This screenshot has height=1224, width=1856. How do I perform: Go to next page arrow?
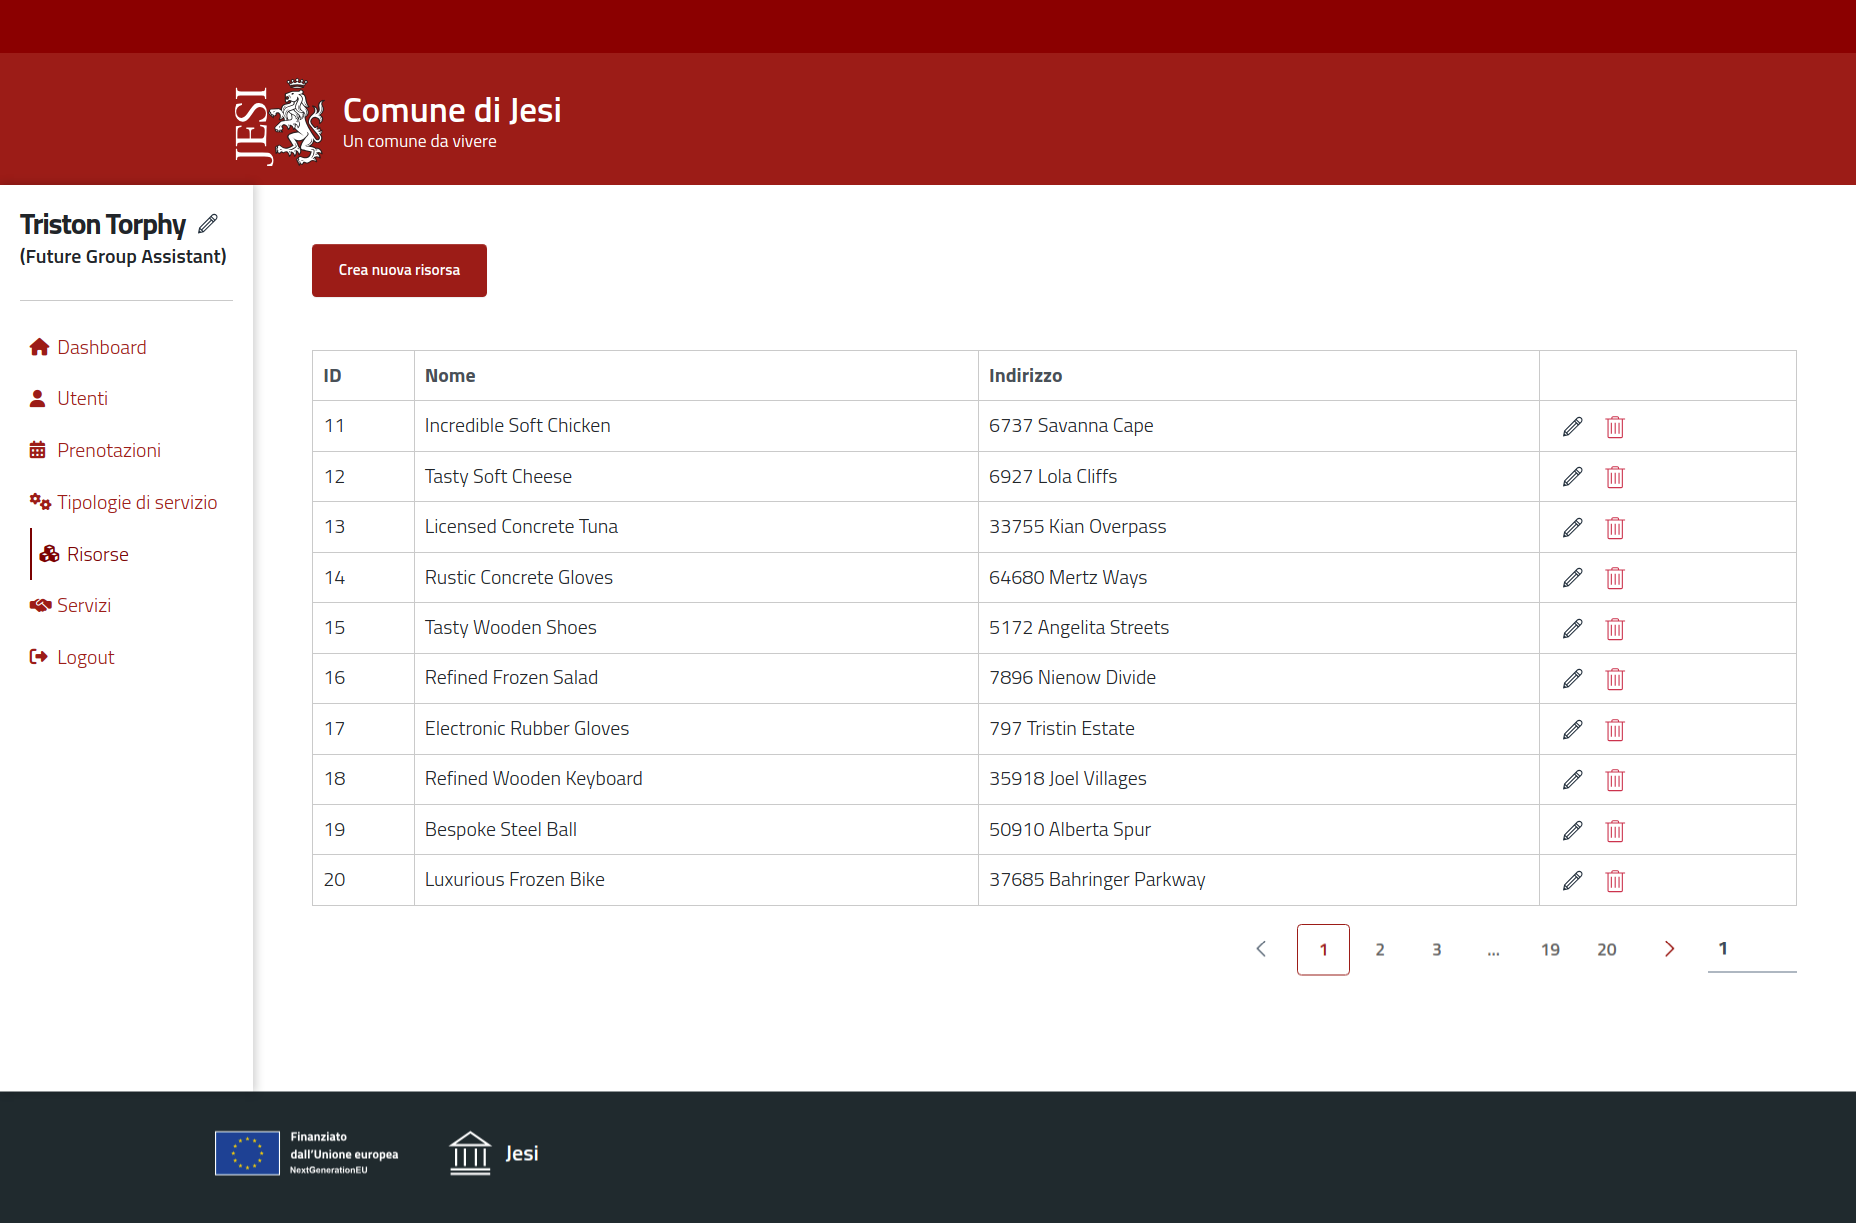1668,949
